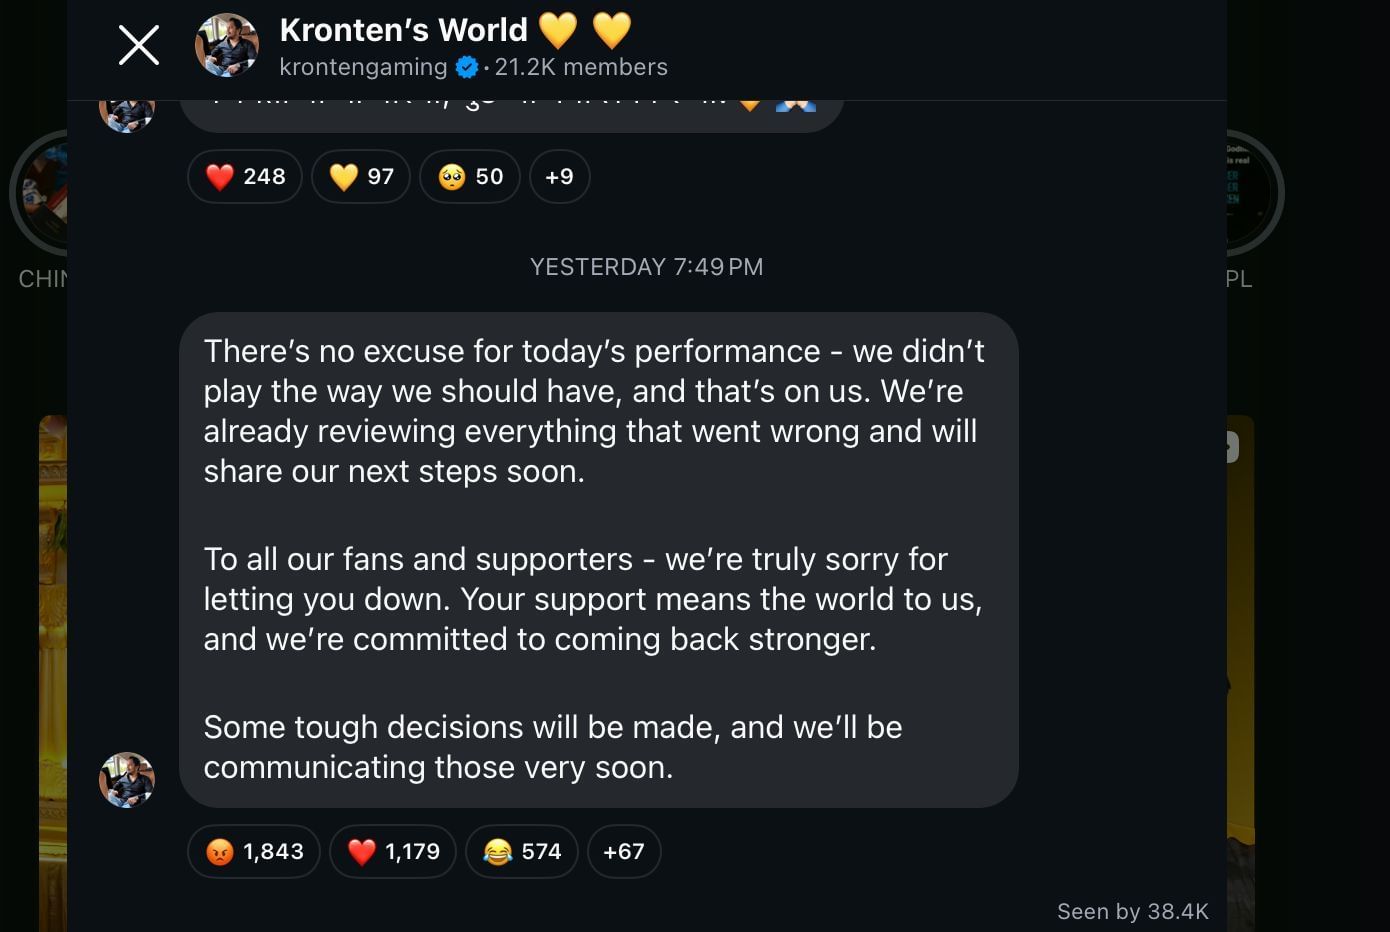
Task: Click the blue verified badge
Action: [466, 68]
